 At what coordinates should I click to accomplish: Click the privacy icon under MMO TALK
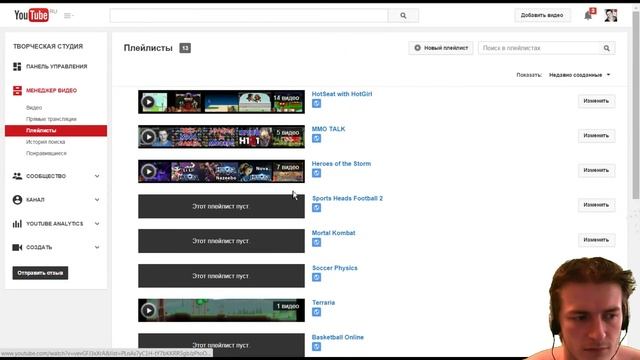[316, 138]
